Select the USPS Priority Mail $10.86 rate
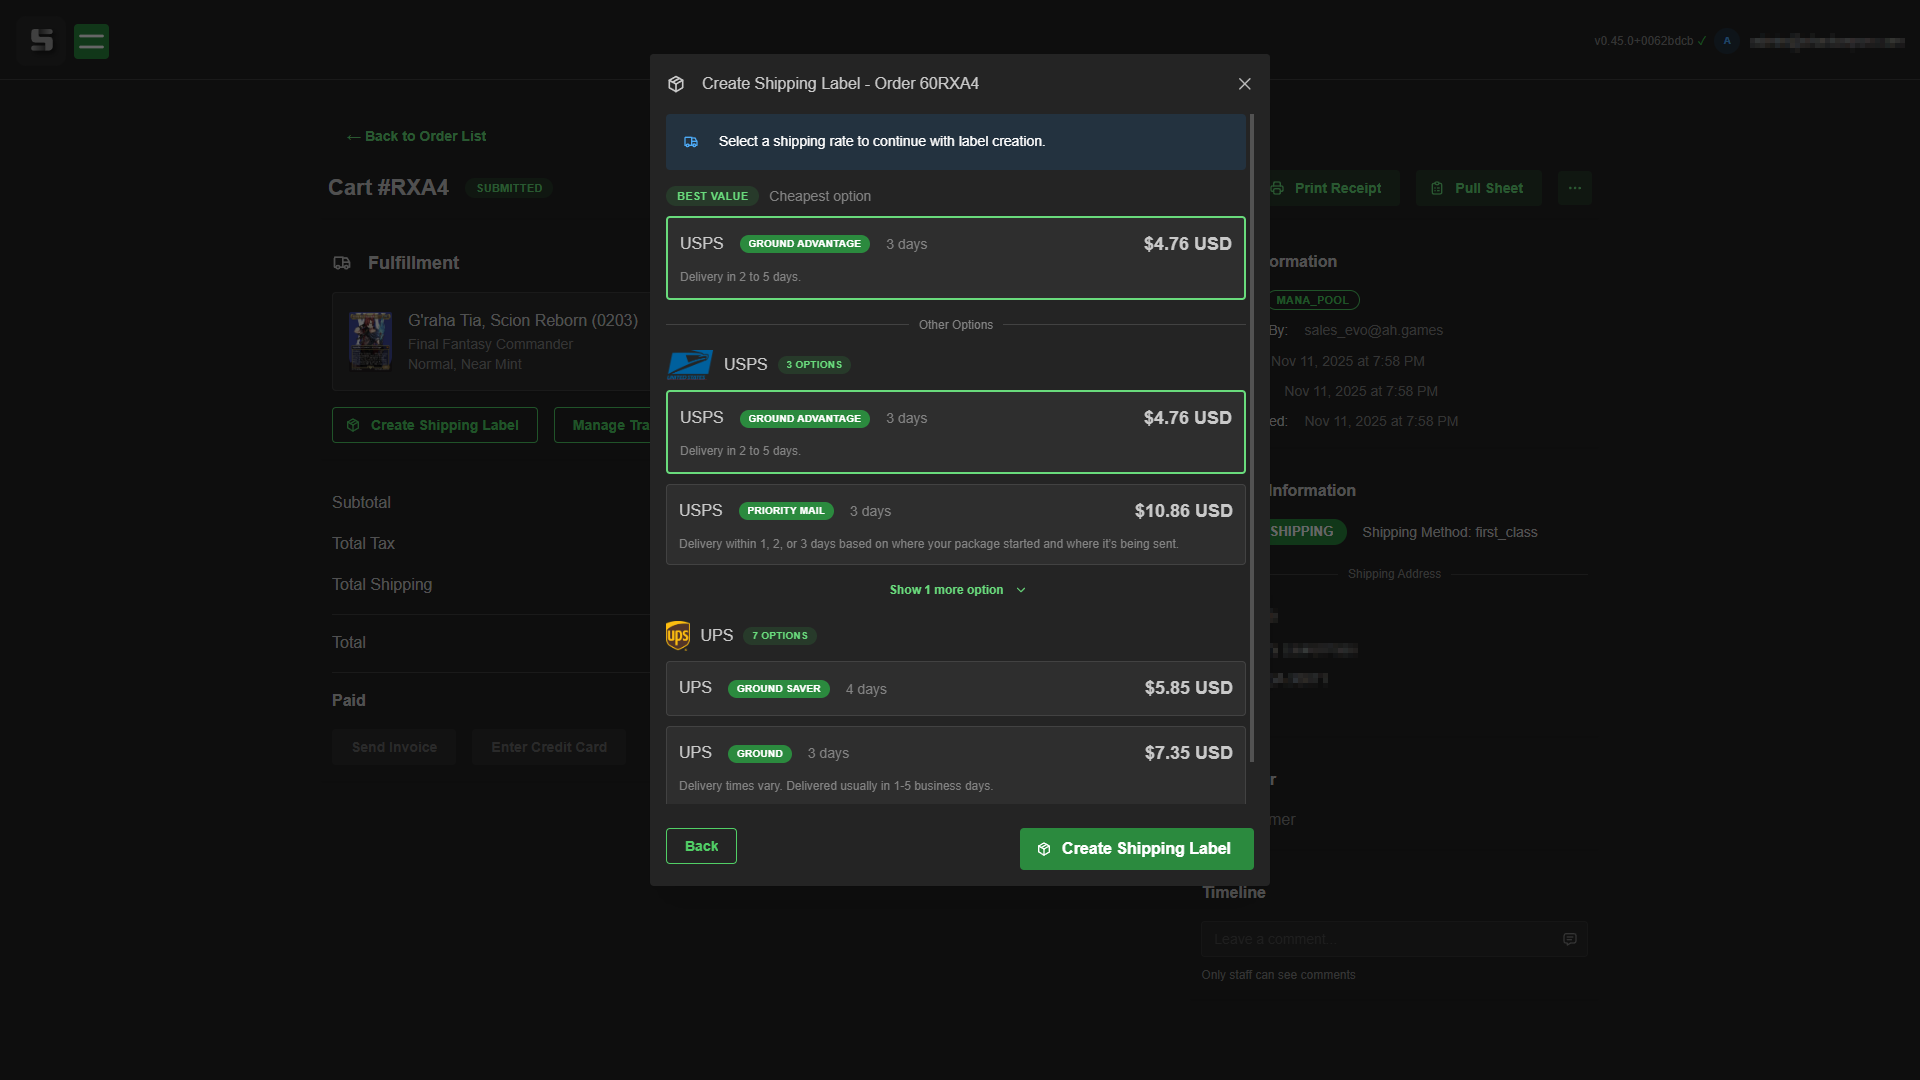1920x1080 pixels. pos(955,524)
